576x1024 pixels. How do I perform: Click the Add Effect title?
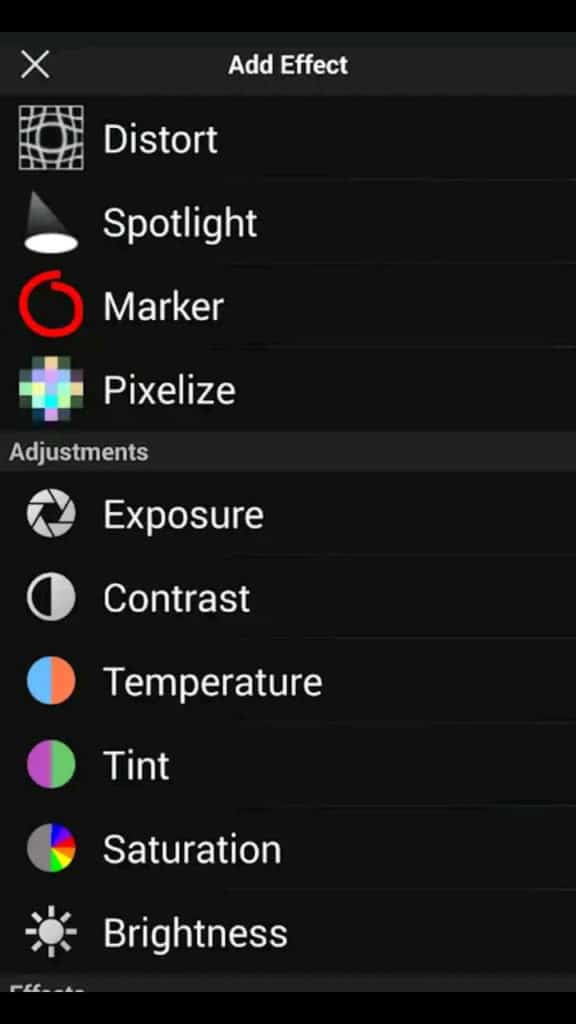click(x=288, y=65)
